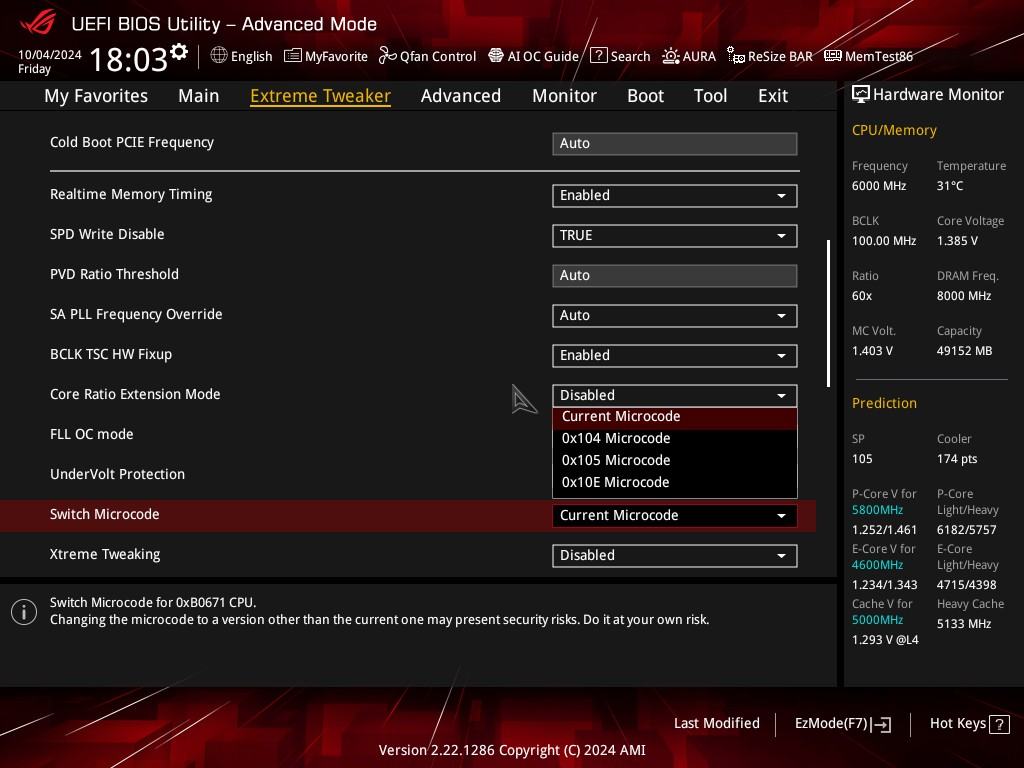
Task: Click the 8000 MHz DRAM frequency value
Action: (x=964, y=296)
